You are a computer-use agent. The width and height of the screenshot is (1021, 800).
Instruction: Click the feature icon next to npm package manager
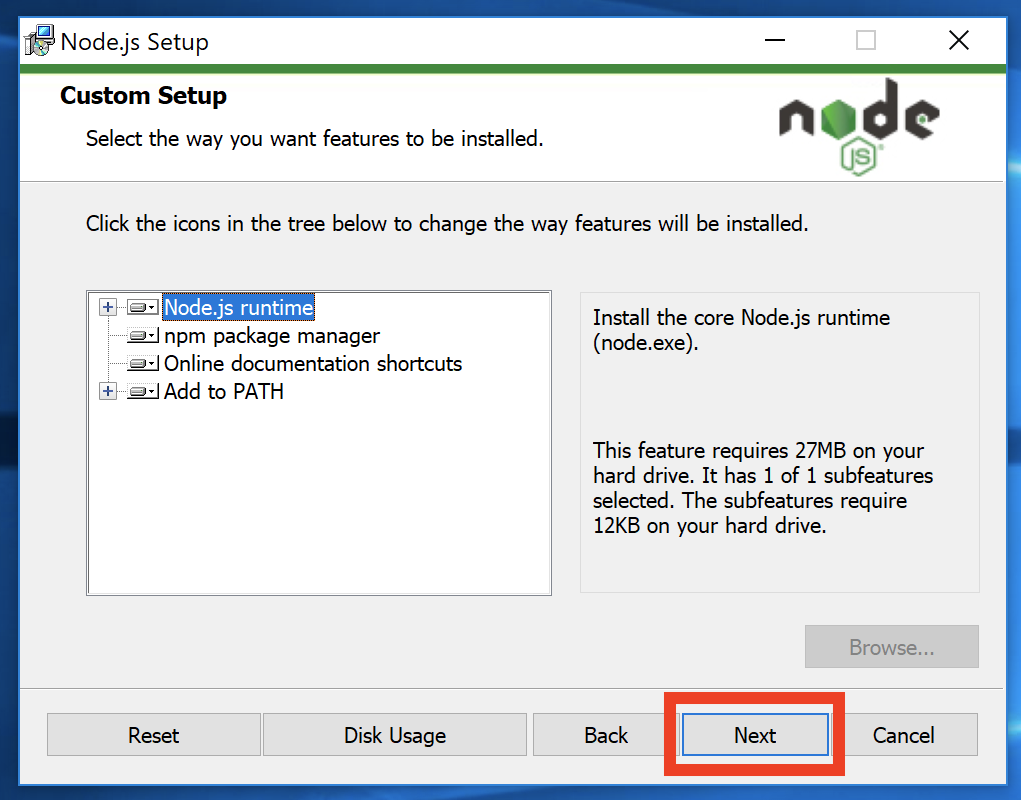[x=141, y=336]
